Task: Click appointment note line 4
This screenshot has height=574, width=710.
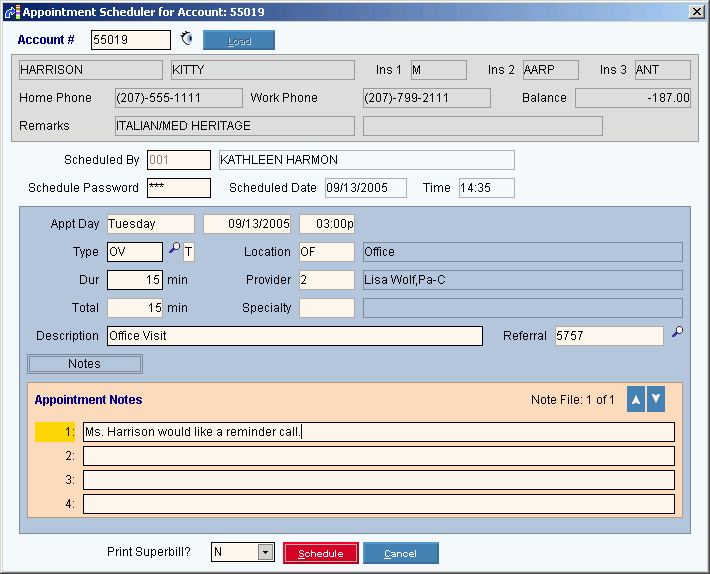Action: coord(379,504)
